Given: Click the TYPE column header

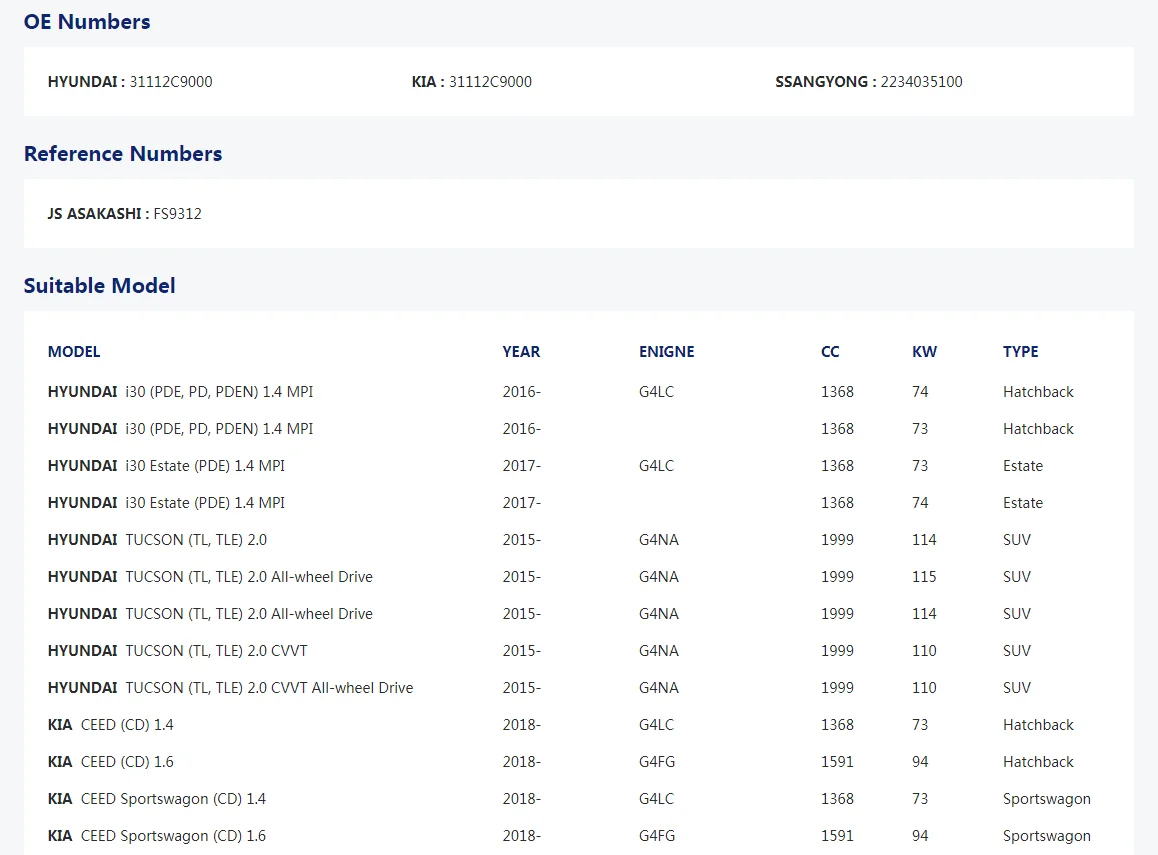Looking at the screenshot, I should (1021, 351).
